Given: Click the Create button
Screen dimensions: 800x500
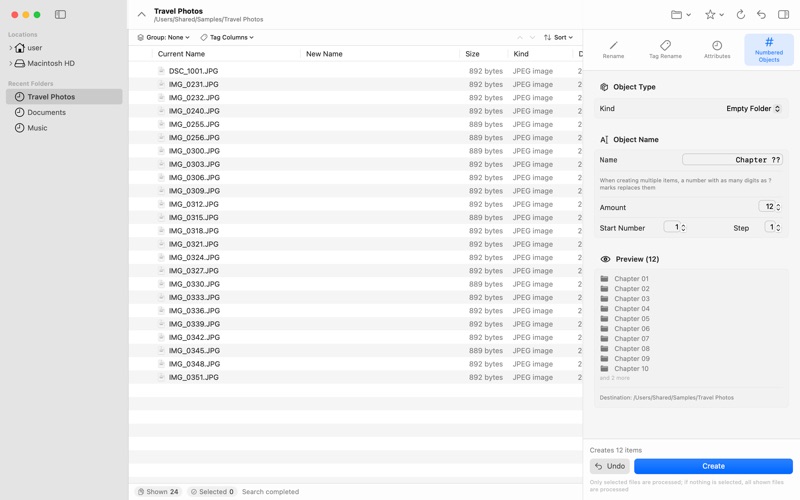Looking at the screenshot, I should [x=713, y=466].
